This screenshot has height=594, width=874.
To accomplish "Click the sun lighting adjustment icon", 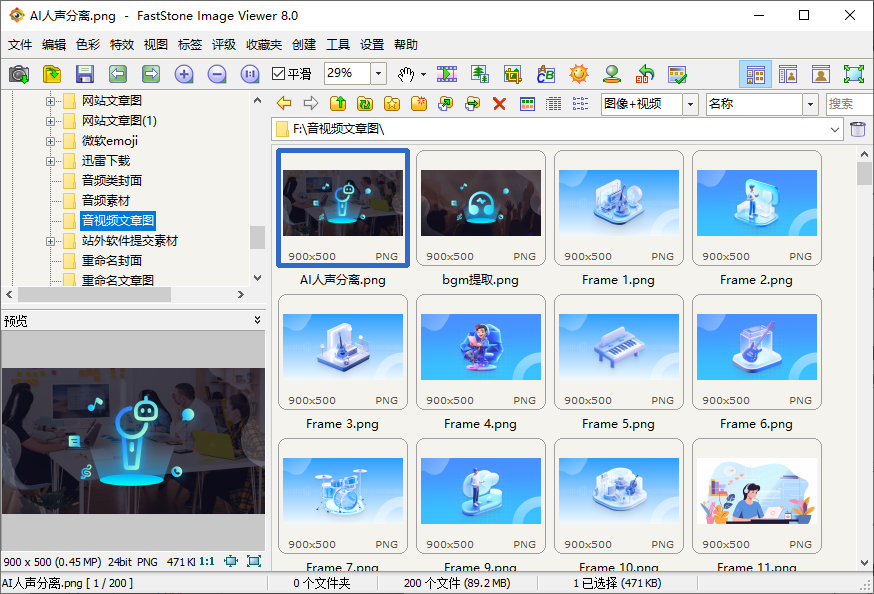I will 578,74.
